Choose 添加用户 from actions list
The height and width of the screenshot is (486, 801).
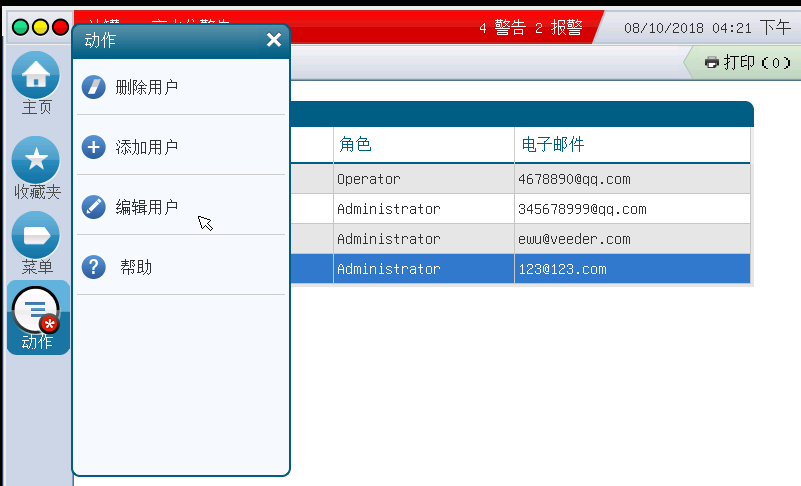coord(147,147)
